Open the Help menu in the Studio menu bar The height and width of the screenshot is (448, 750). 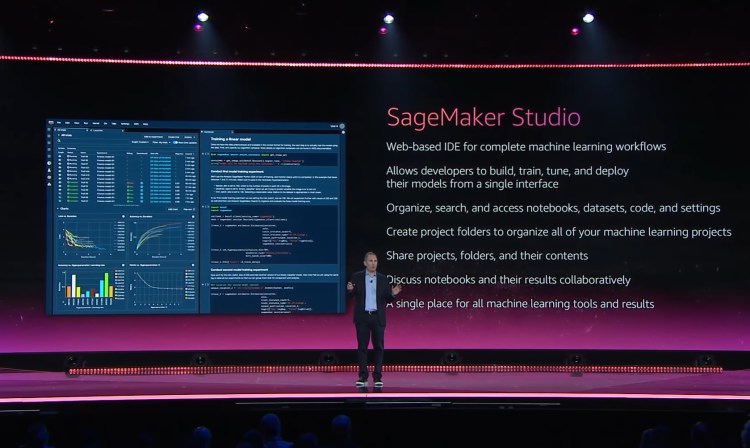145,124
